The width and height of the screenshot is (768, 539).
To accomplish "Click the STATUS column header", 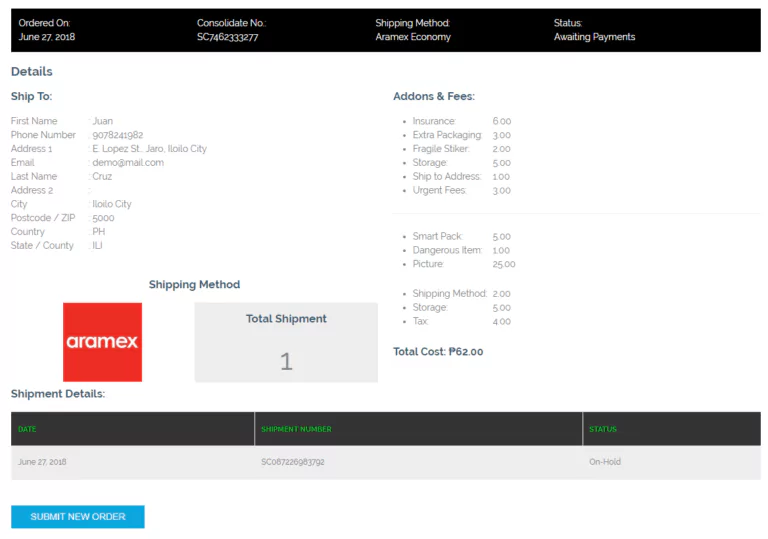I will pos(603,429).
